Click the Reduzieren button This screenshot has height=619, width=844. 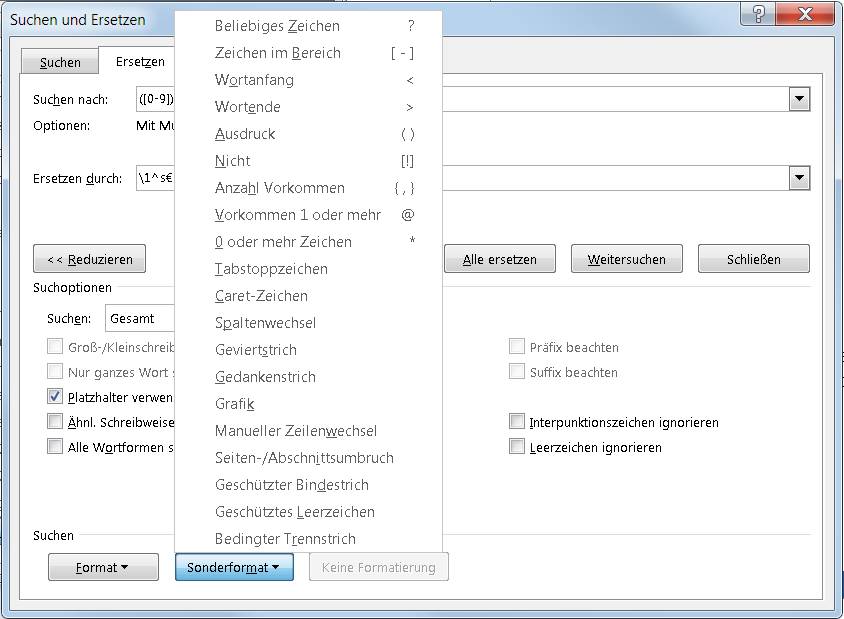pyautogui.click(x=89, y=259)
